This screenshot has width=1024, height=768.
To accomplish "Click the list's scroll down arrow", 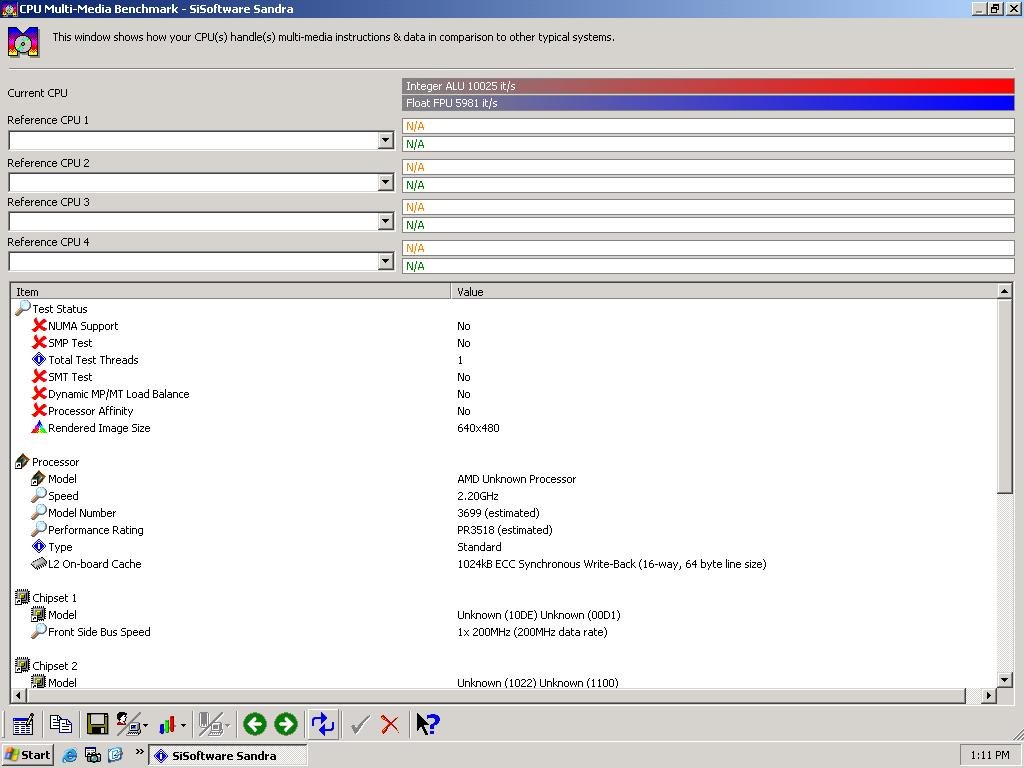I will point(1004,679).
